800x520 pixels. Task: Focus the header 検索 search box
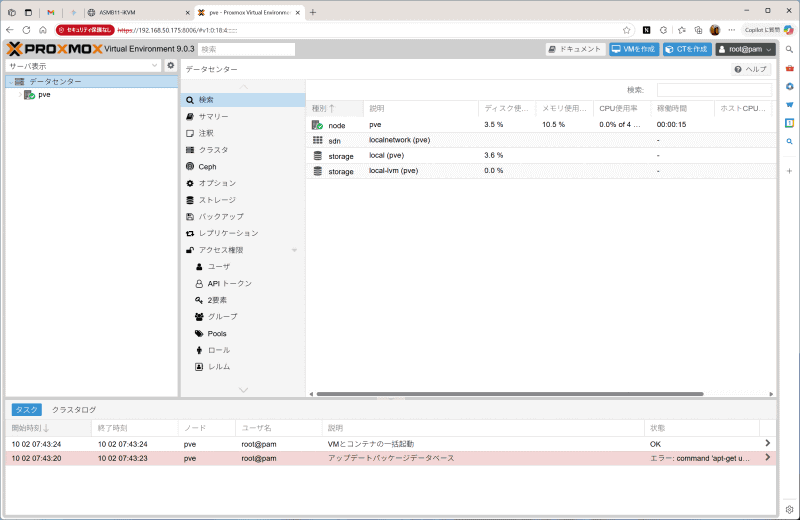point(246,49)
